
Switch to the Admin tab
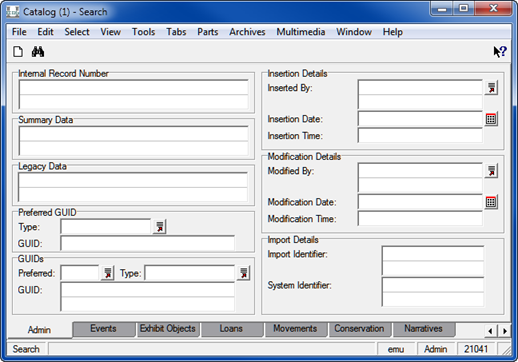click(39, 330)
